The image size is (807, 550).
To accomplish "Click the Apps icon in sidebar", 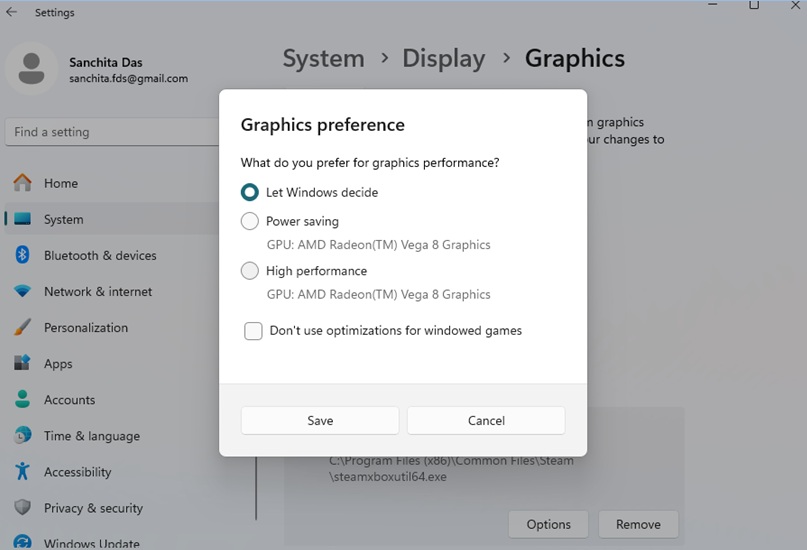I will 22,363.
